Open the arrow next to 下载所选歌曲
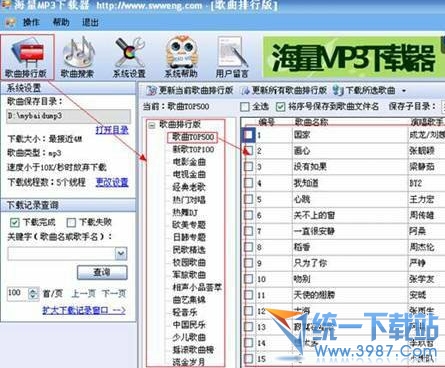The image size is (445, 368). pos(404,91)
